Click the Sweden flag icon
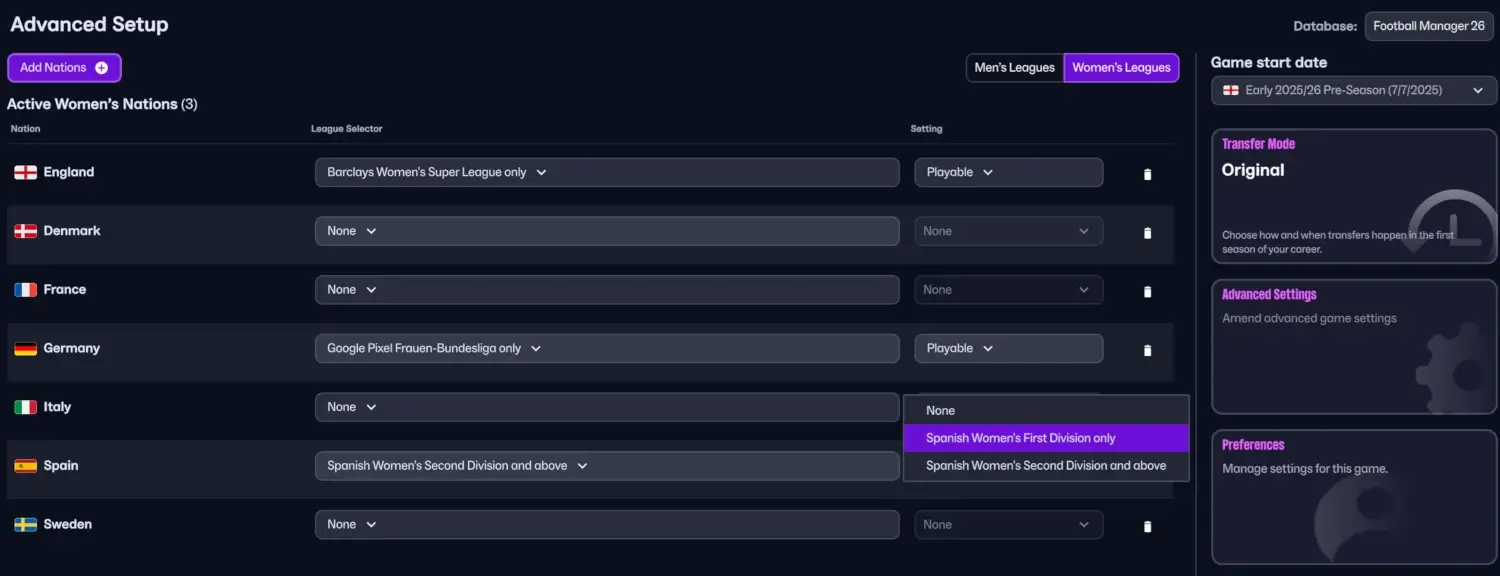Image resolution: width=1500 pixels, height=576 pixels. (25, 524)
